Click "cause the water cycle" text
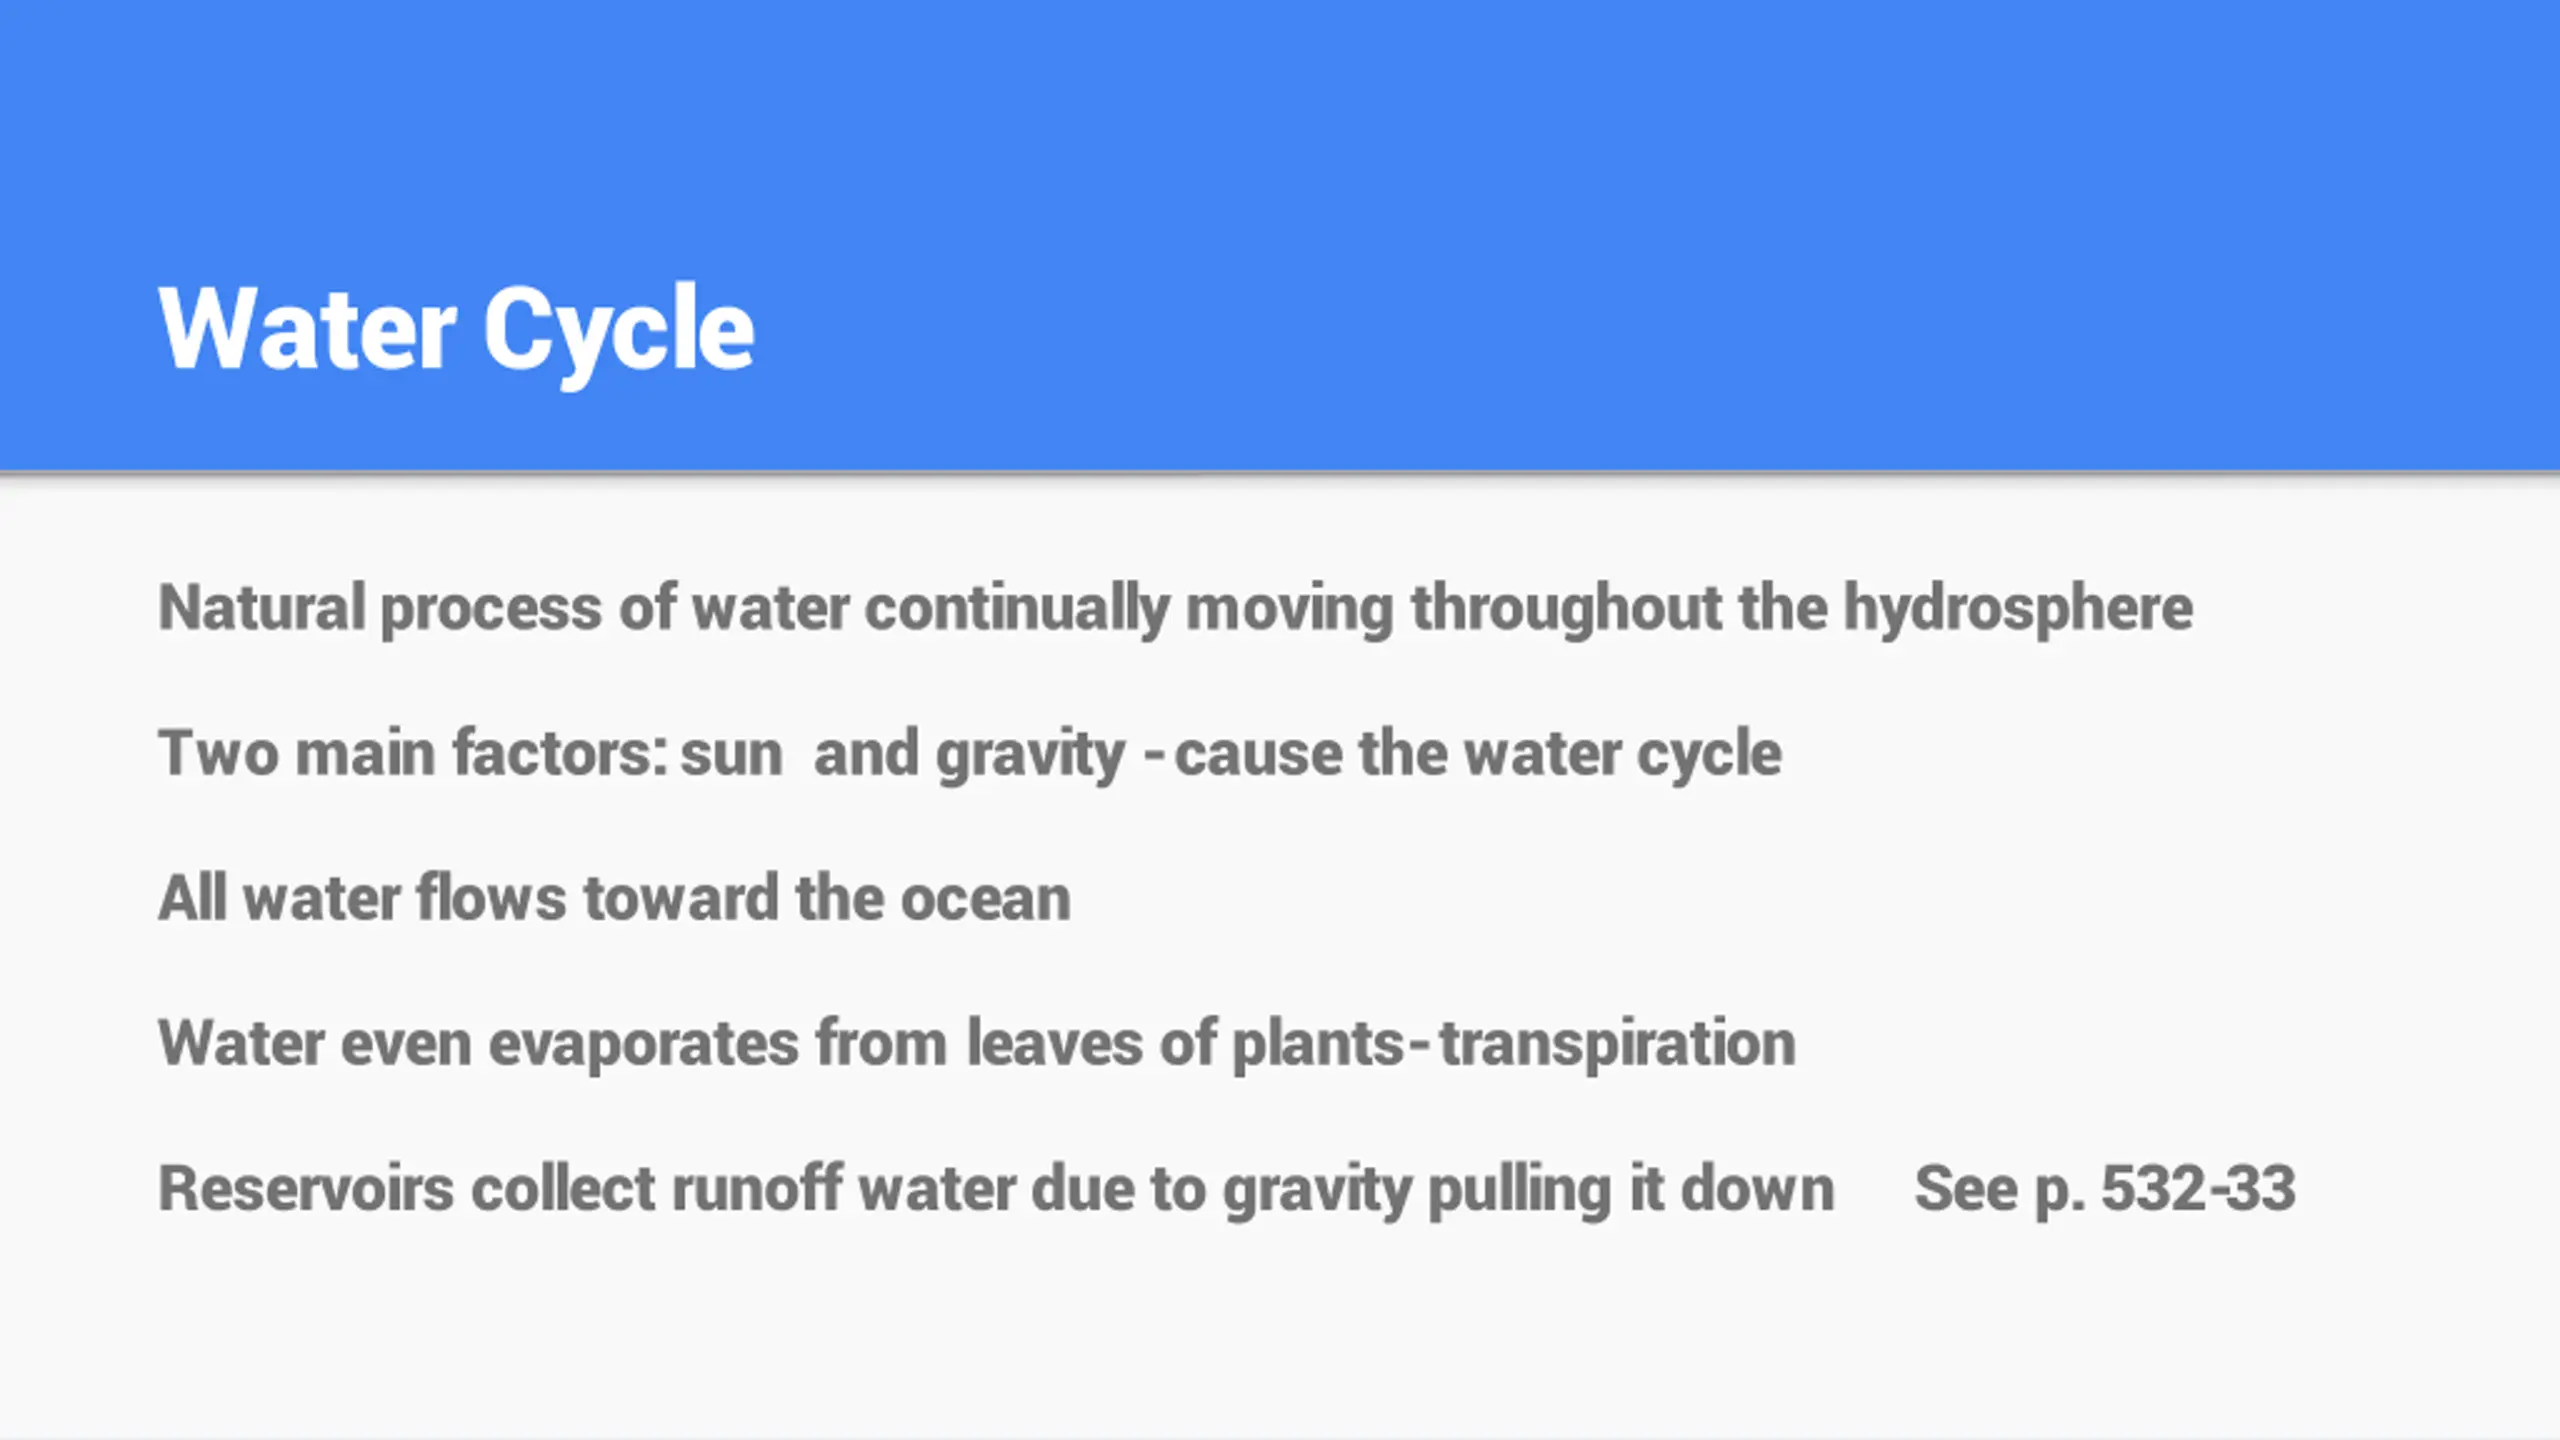2560x1440 pixels. pyautogui.click(x=1477, y=753)
